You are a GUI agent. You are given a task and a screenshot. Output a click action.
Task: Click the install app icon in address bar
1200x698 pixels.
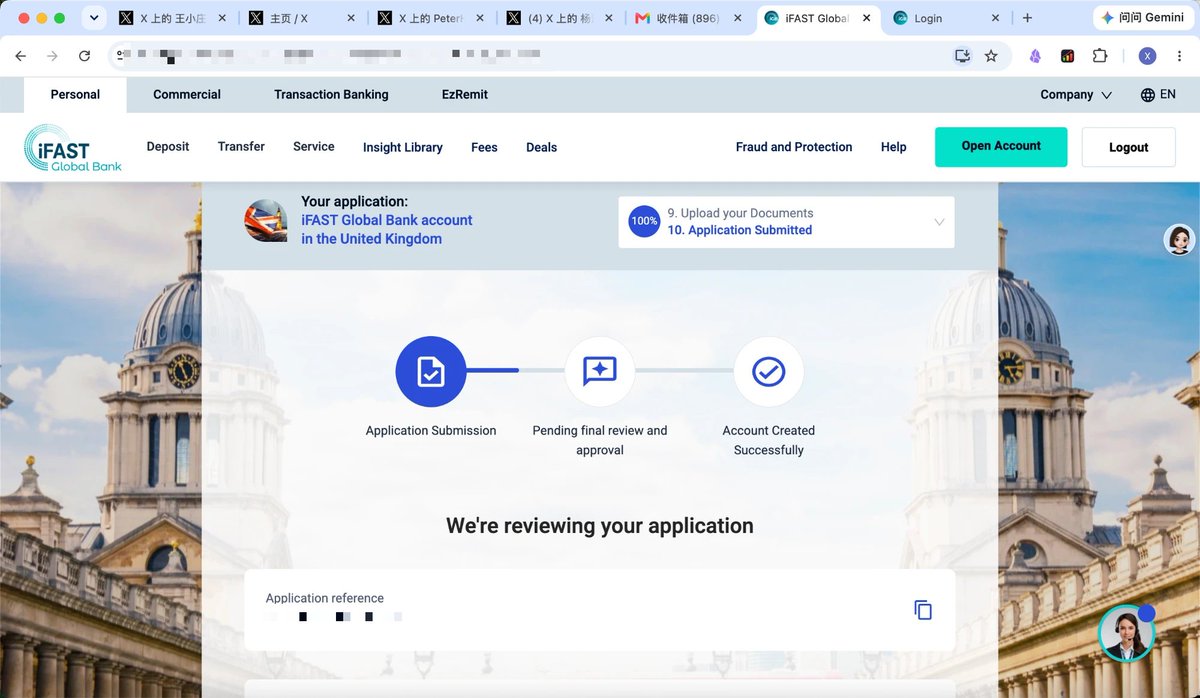pyautogui.click(x=962, y=56)
